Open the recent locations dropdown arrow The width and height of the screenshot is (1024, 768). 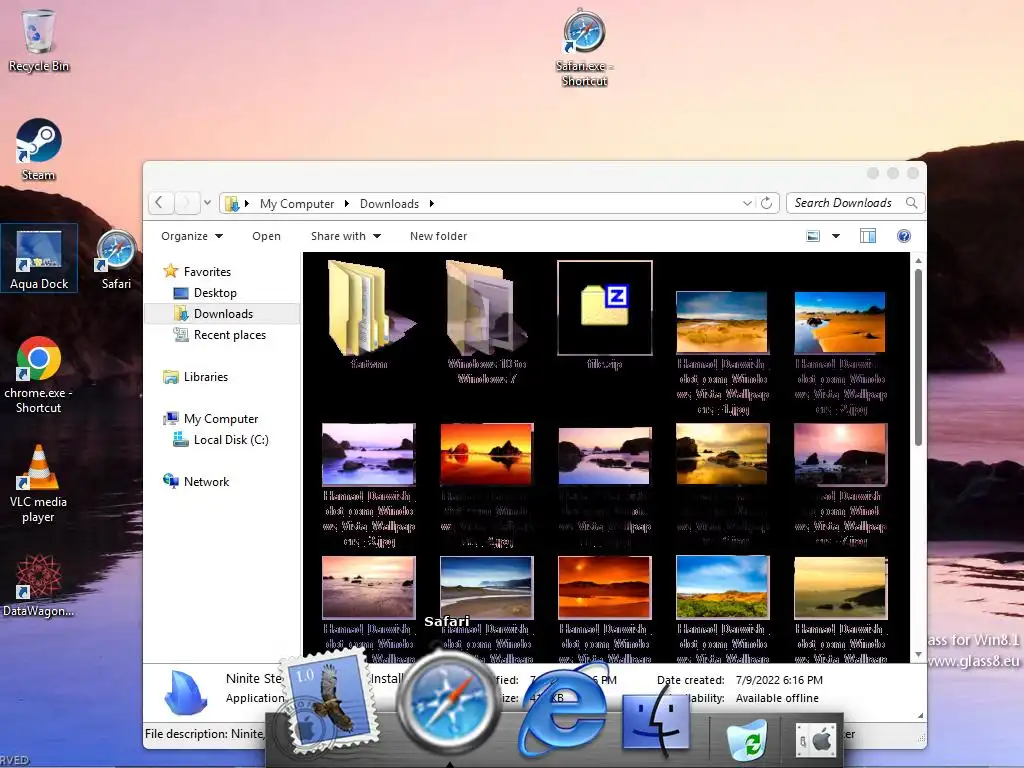point(207,203)
